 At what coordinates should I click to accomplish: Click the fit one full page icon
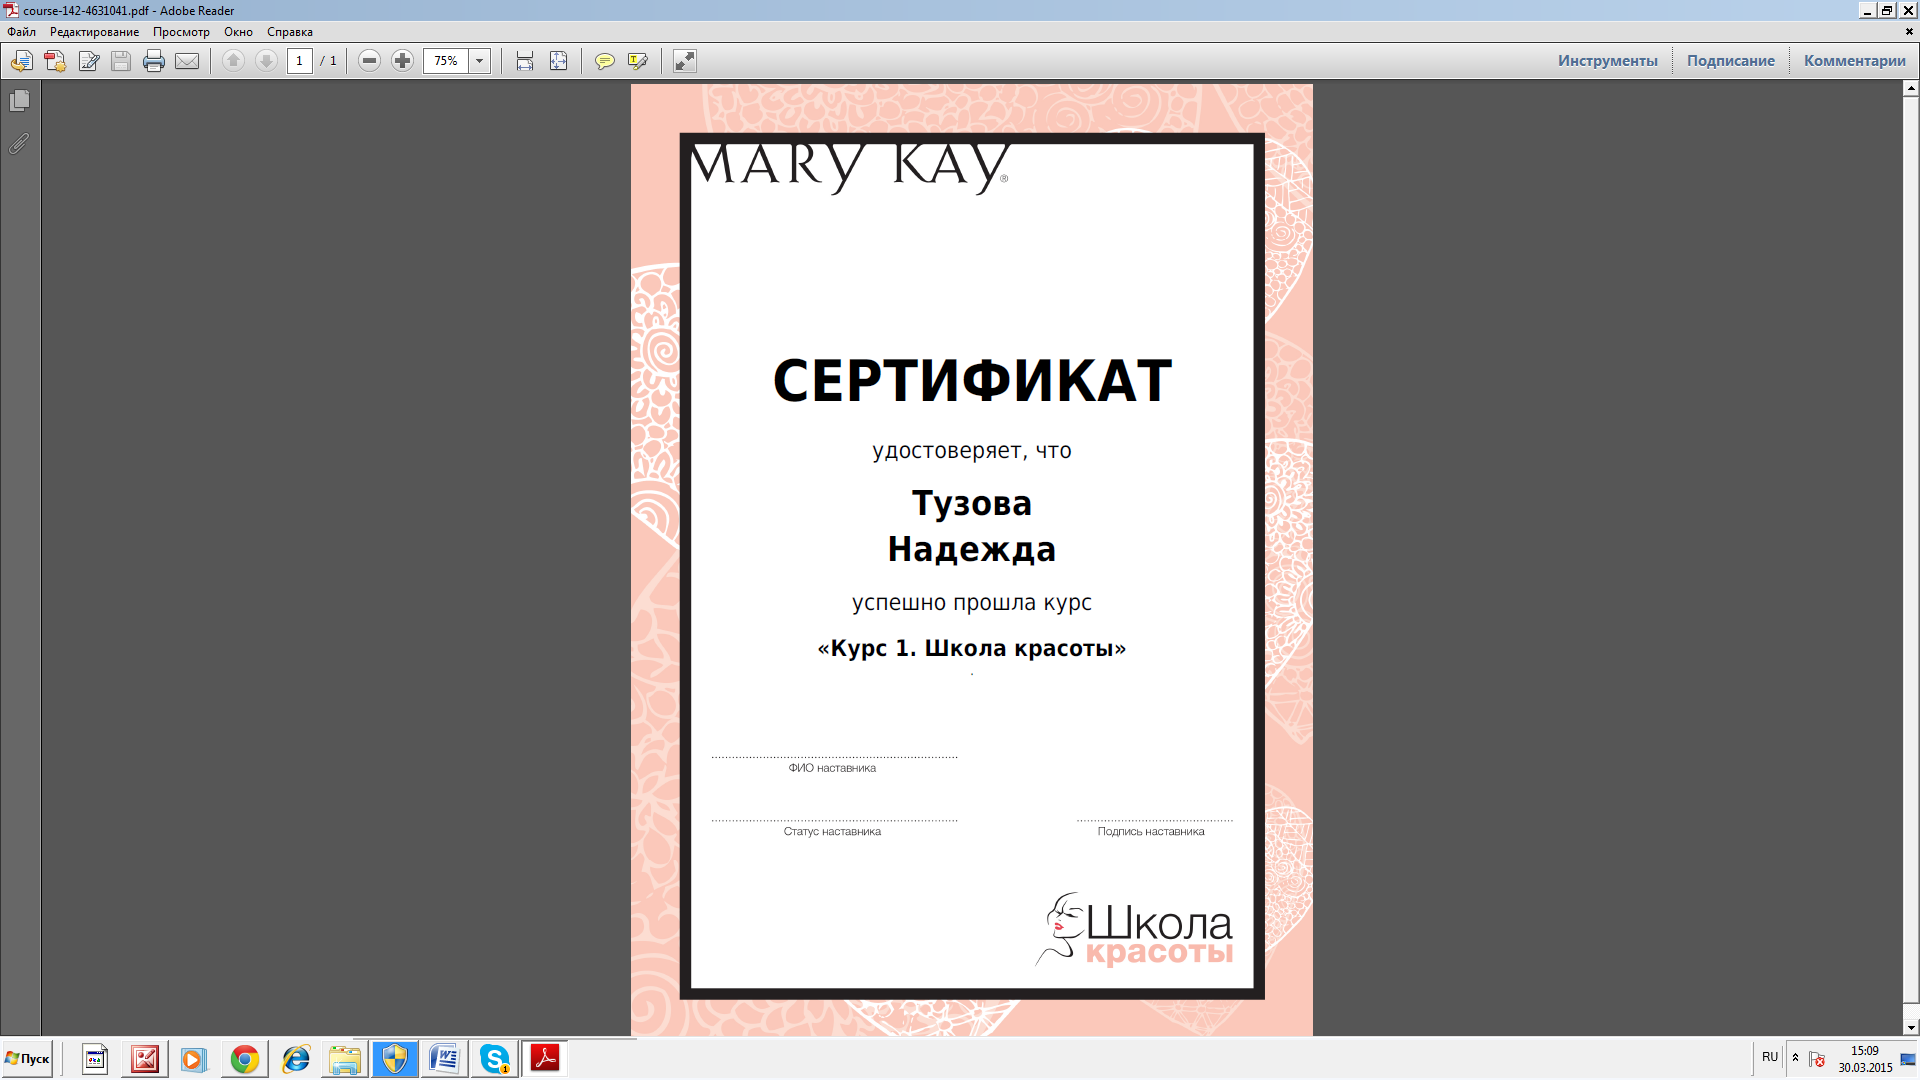pyautogui.click(x=559, y=61)
